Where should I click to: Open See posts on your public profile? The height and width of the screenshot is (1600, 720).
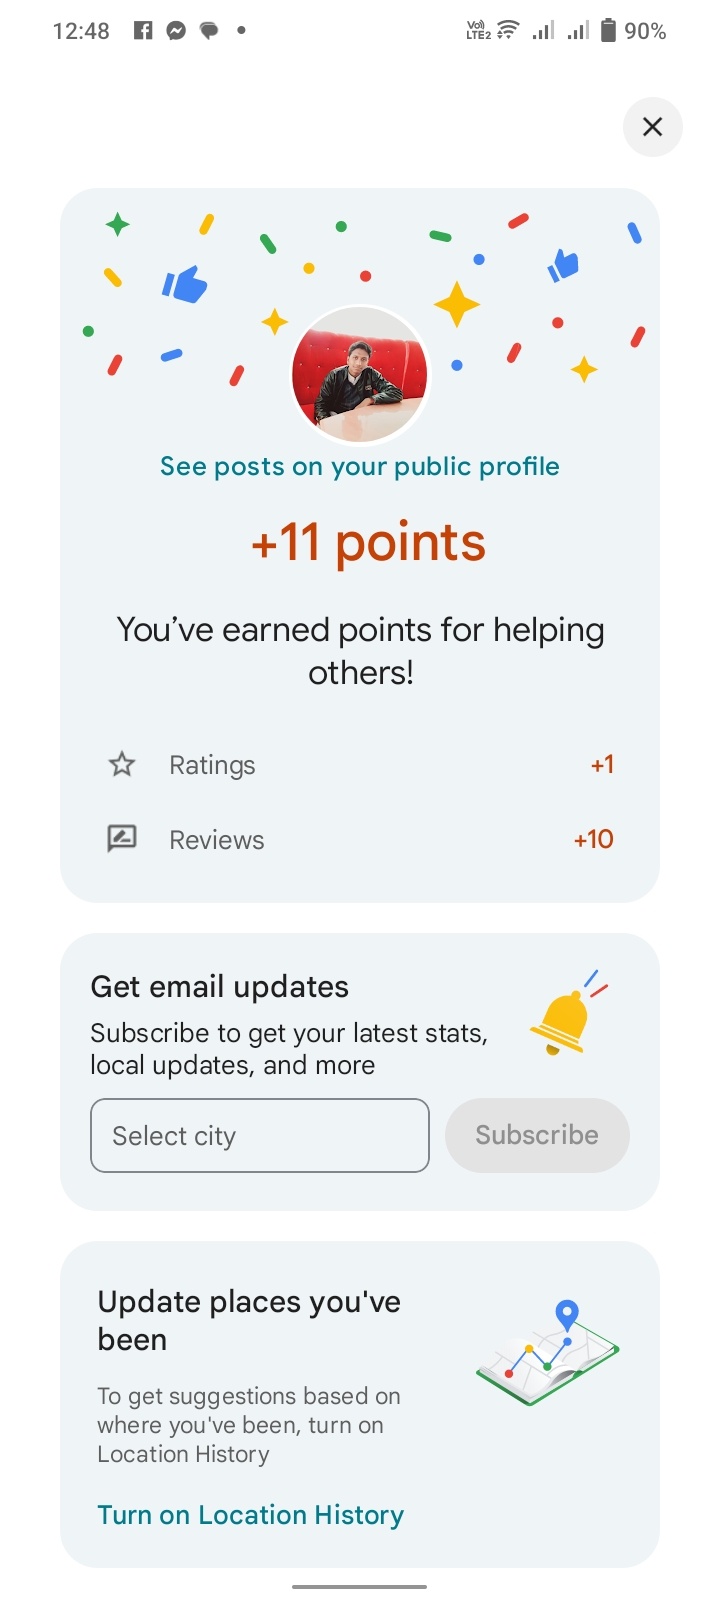pyautogui.click(x=360, y=467)
